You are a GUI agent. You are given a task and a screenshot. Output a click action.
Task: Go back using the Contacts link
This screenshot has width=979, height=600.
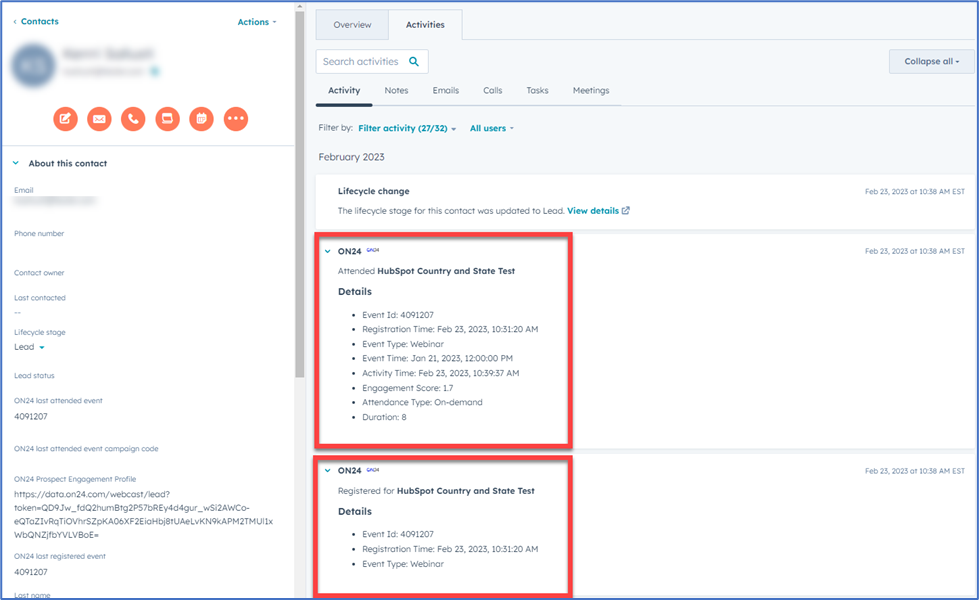coord(38,21)
